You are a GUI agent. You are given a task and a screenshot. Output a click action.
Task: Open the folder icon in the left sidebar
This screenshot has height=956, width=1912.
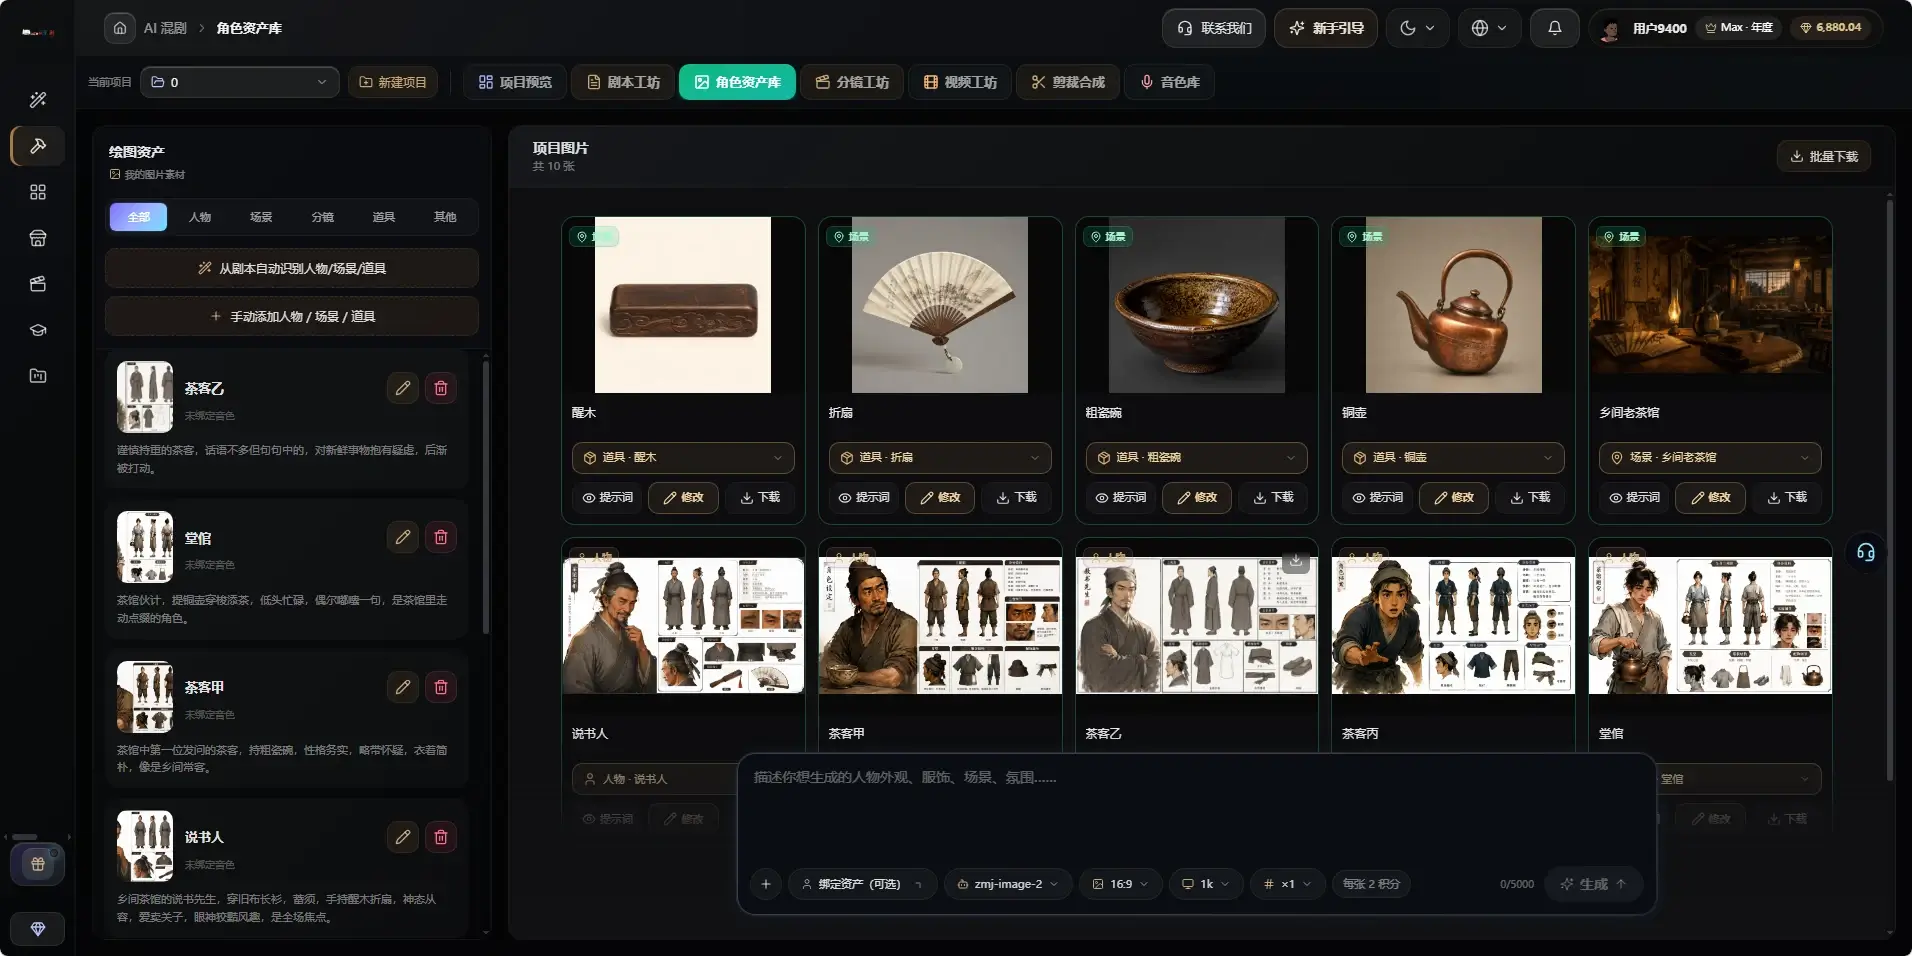[x=38, y=376]
